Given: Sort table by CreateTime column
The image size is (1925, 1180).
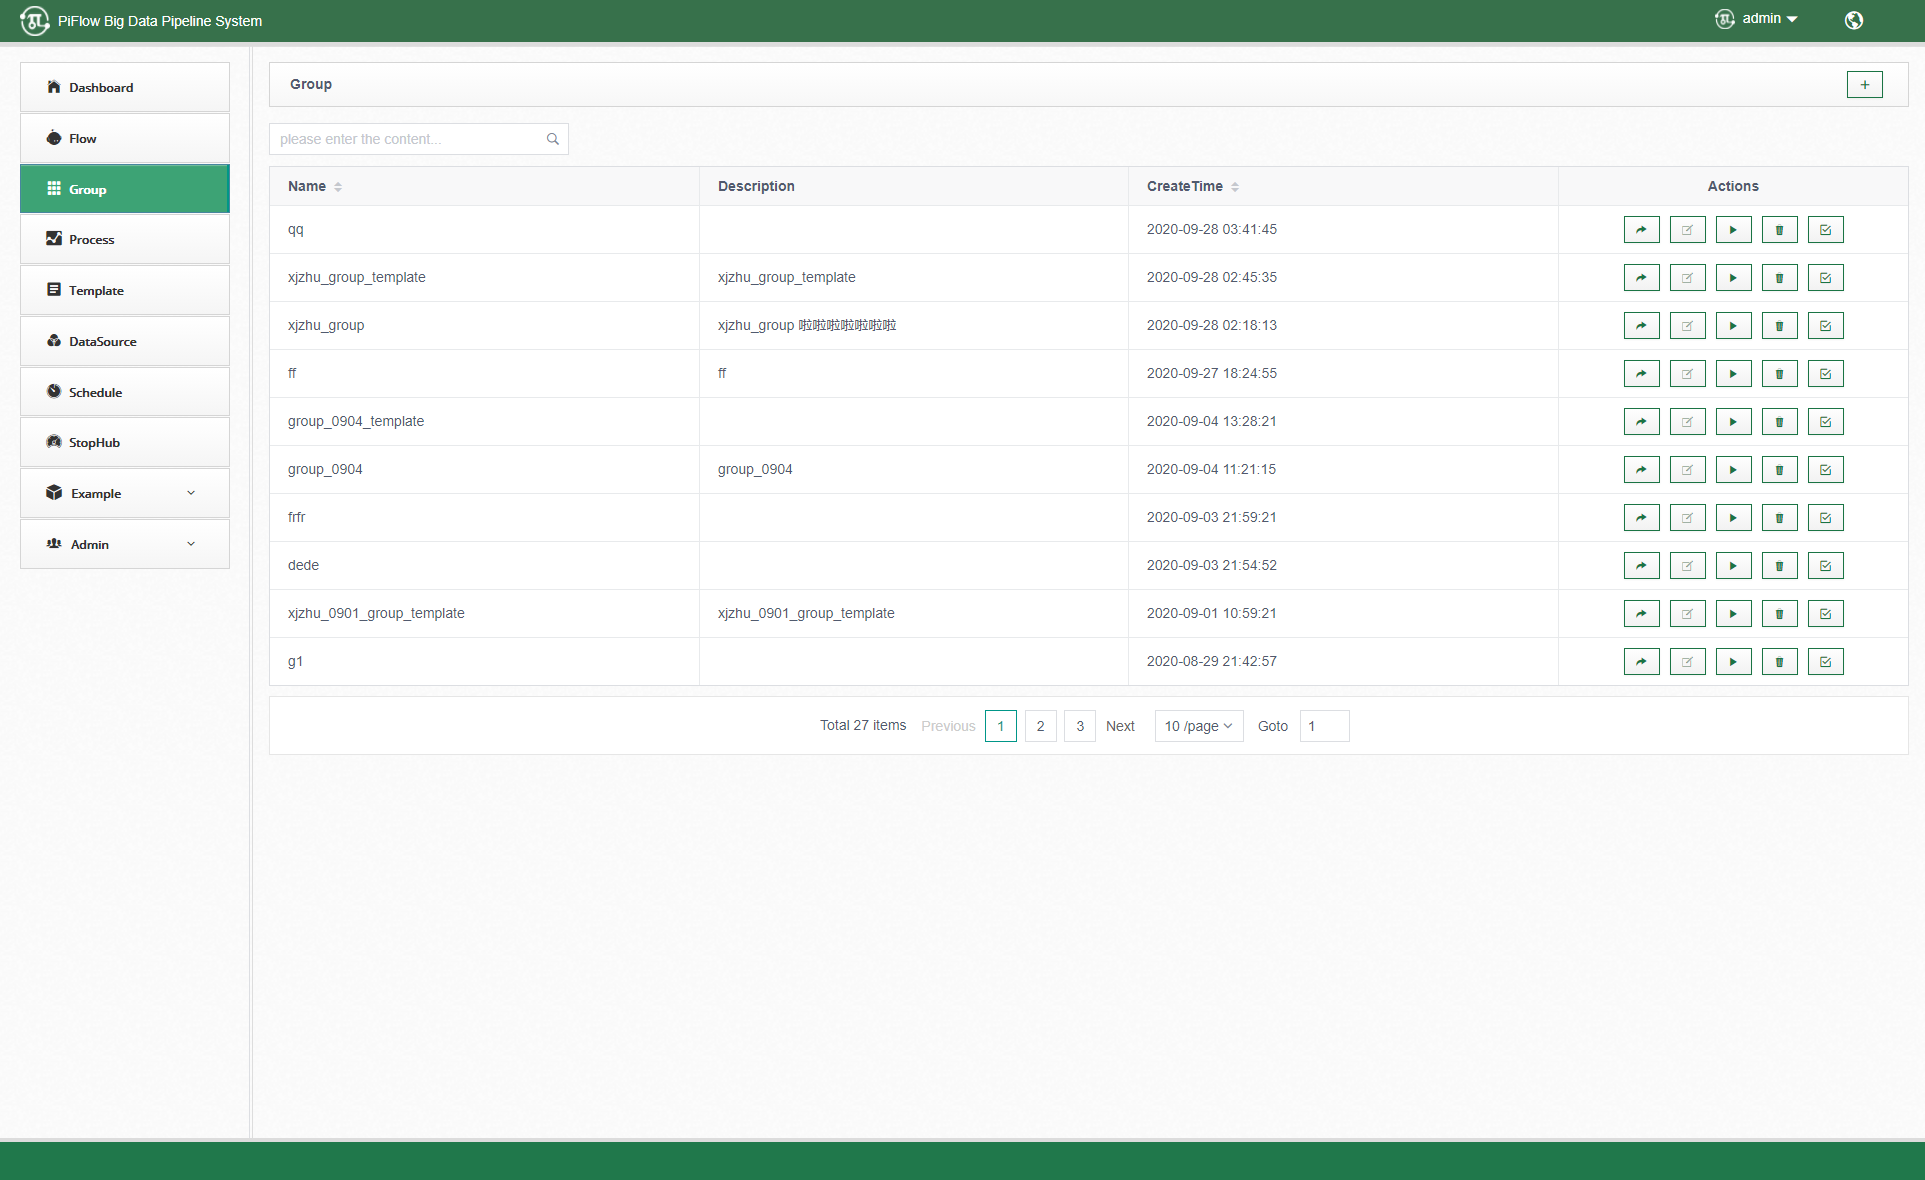Looking at the screenshot, I should tap(1235, 187).
